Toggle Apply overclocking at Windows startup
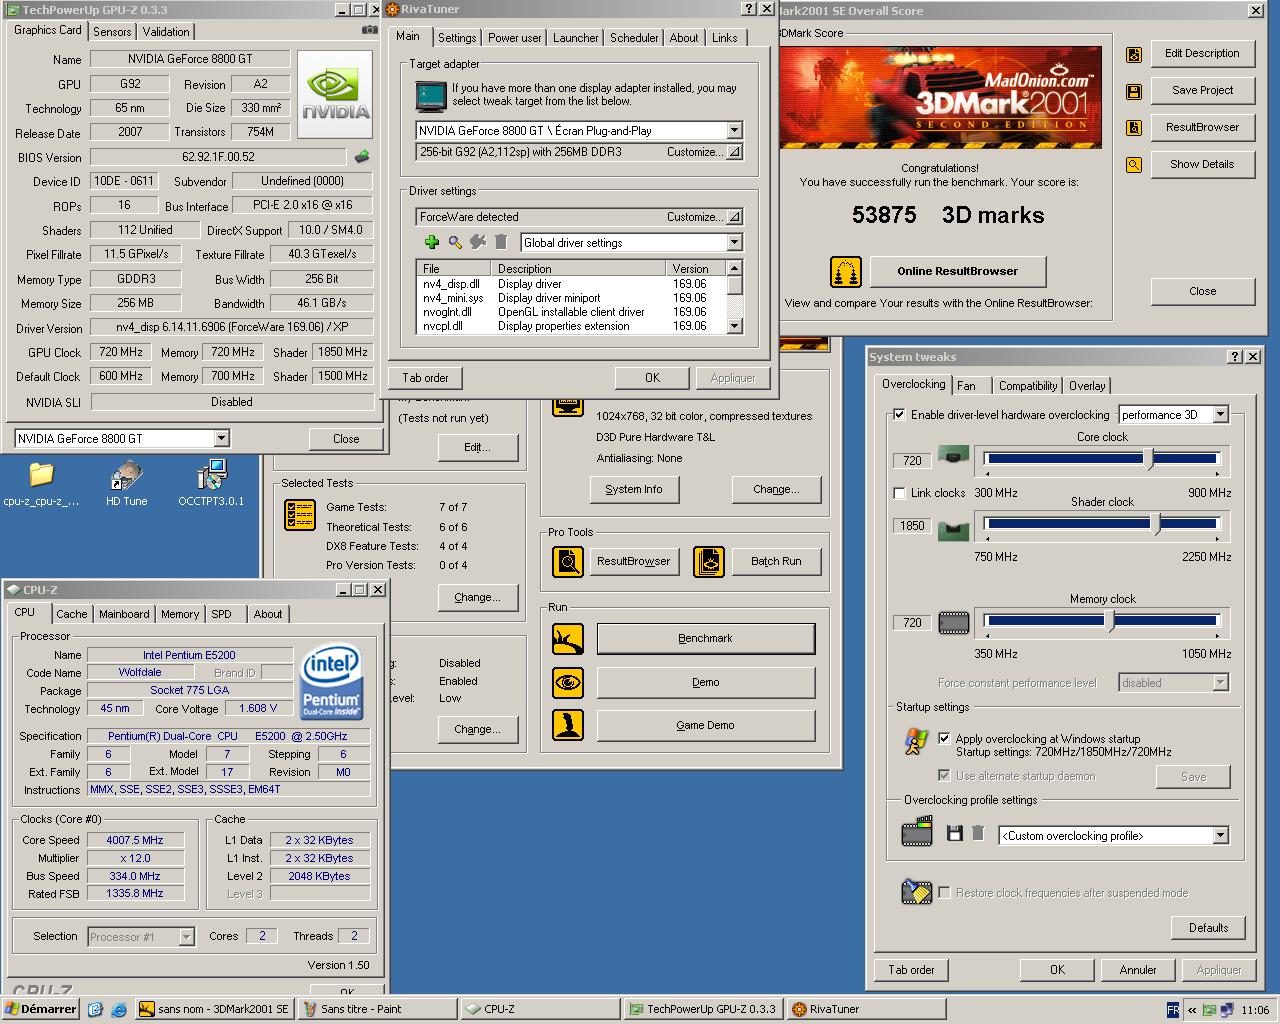The height and width of the screenshot is (1024, 1280). click(x=944, y=738)
